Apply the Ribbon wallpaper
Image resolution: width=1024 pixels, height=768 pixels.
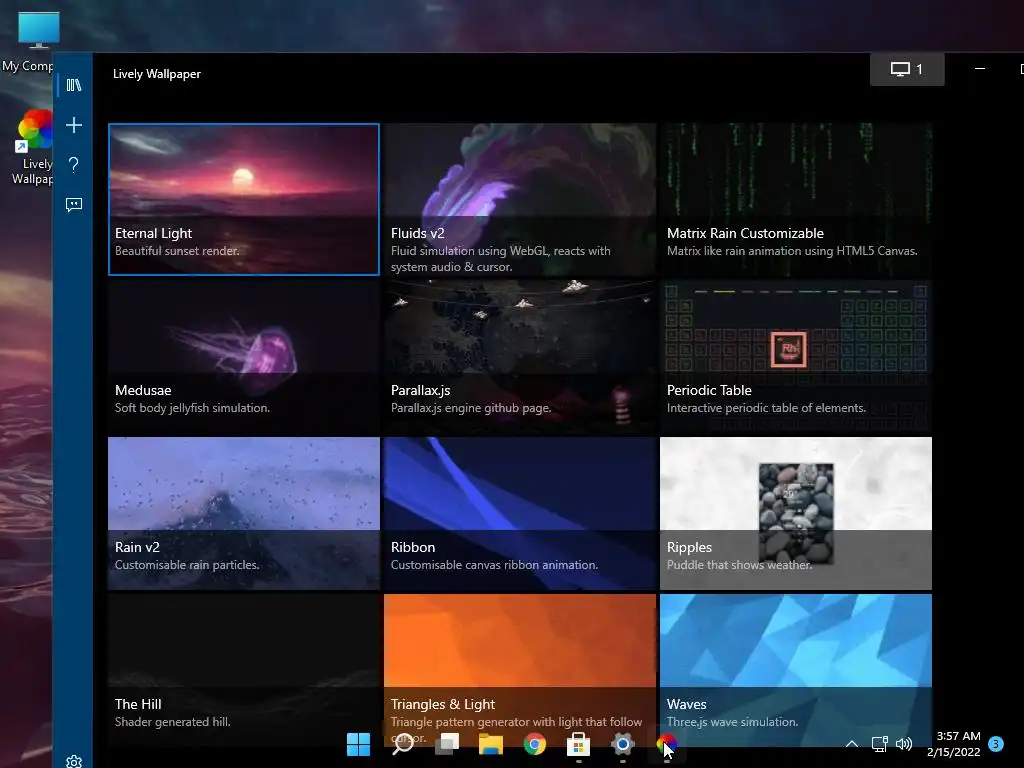[520, 513]
